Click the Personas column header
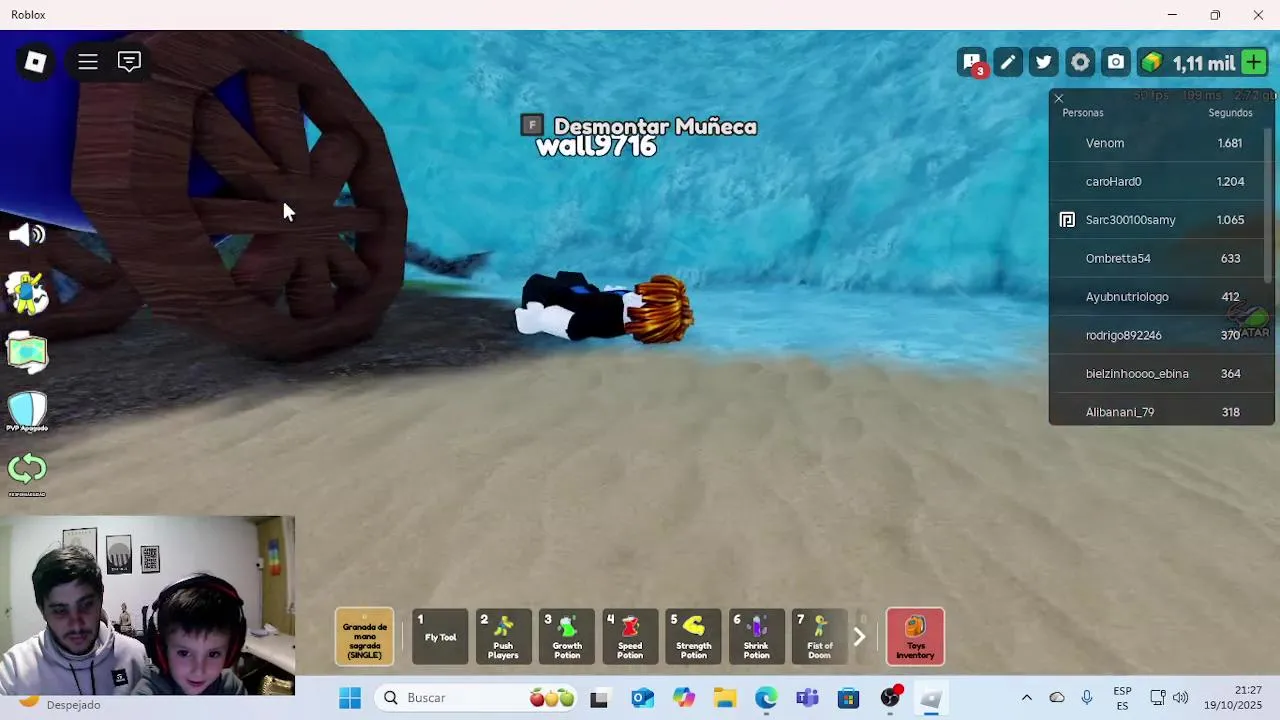The image size is (1280, 720). pyautogui.click(x=1083, y=113)
